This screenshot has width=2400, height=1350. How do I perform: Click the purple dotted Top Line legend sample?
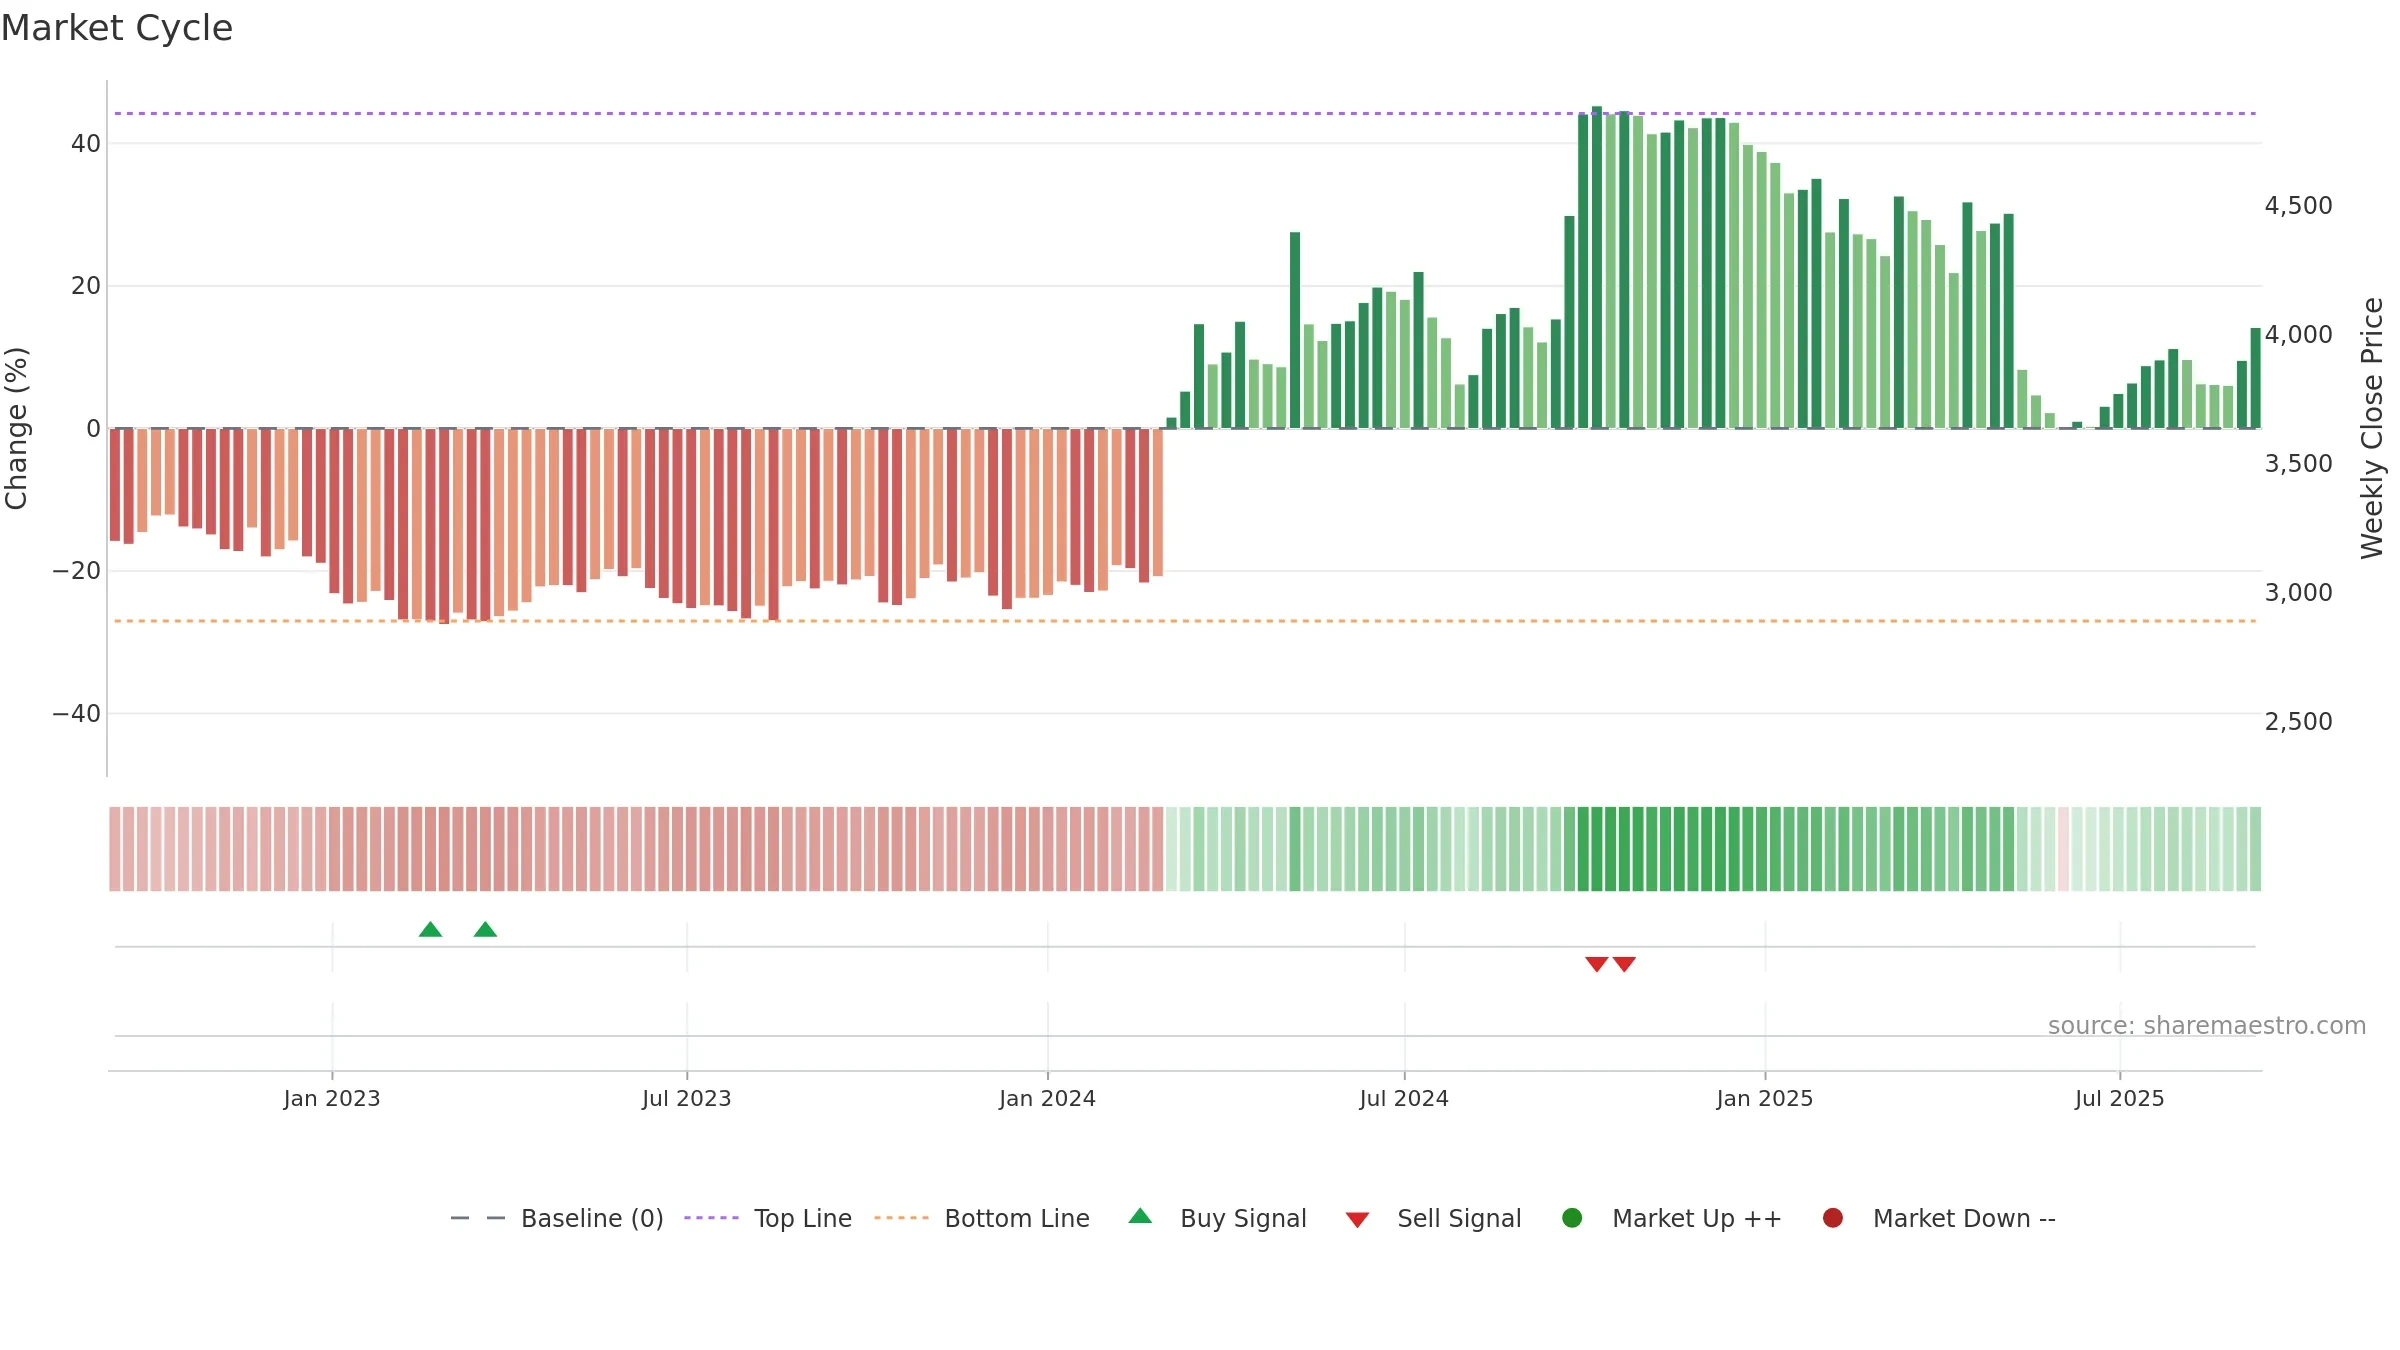coord(712,1218)
